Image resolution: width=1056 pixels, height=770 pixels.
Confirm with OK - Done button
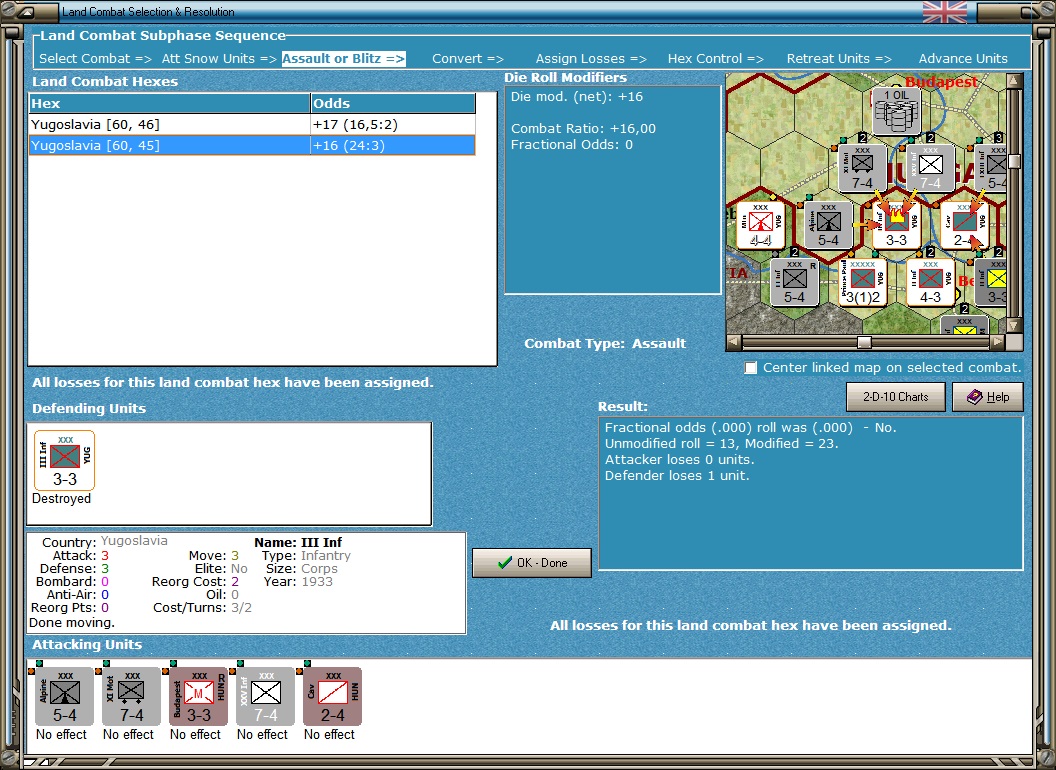tap(532, 563)
